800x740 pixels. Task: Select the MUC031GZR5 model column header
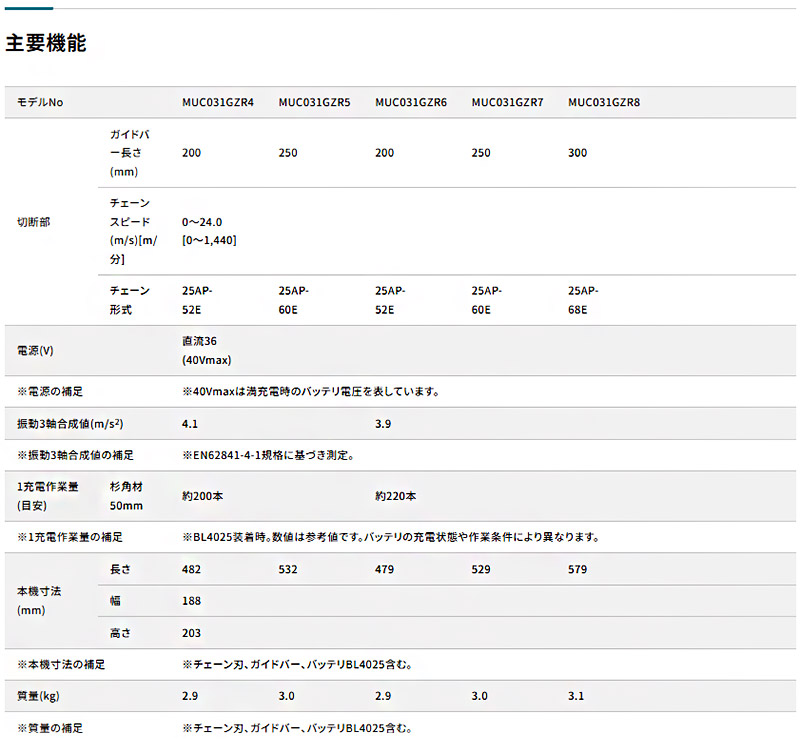click(x=314, y=102)
